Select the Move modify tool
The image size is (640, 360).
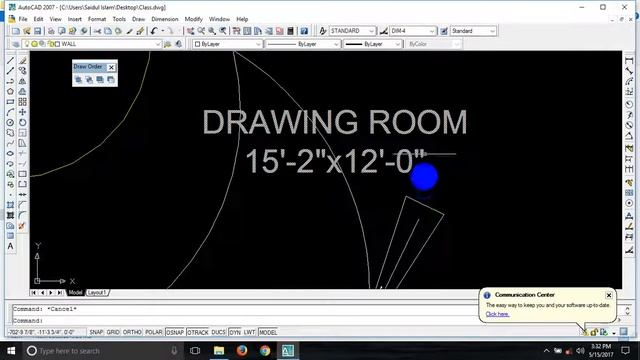[22, 112]
